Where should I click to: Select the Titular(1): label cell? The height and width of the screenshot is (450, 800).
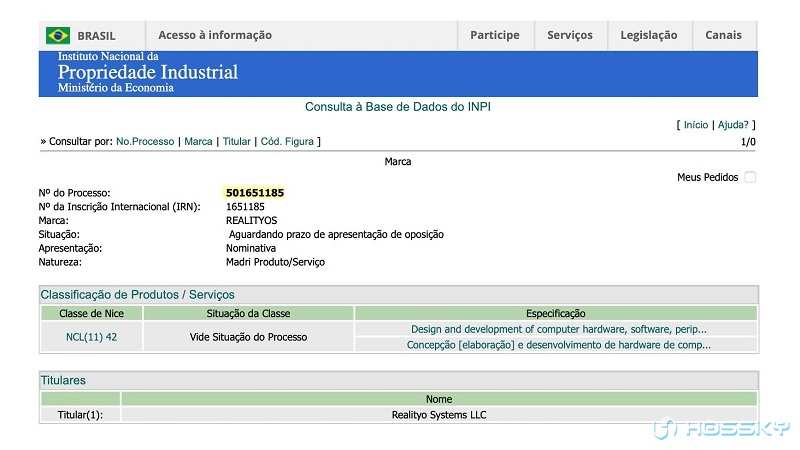[80, 415]
